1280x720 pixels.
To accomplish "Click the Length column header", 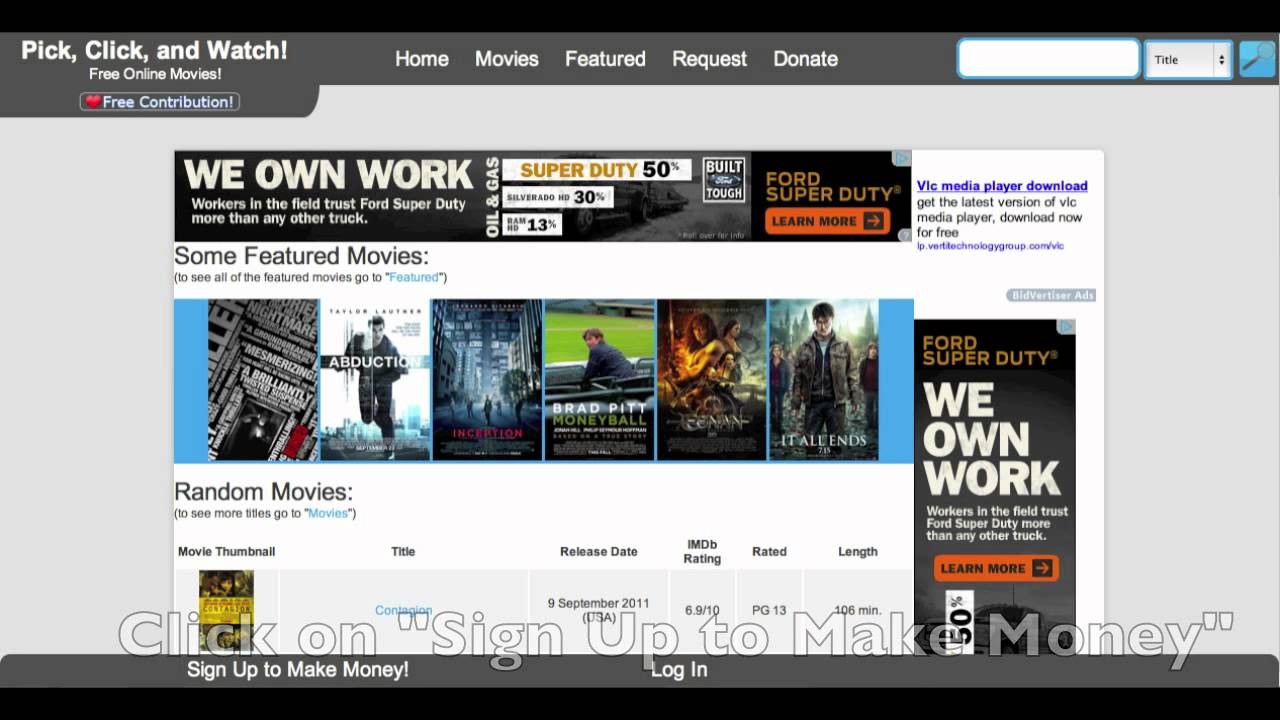I will (x=858, y=551).
